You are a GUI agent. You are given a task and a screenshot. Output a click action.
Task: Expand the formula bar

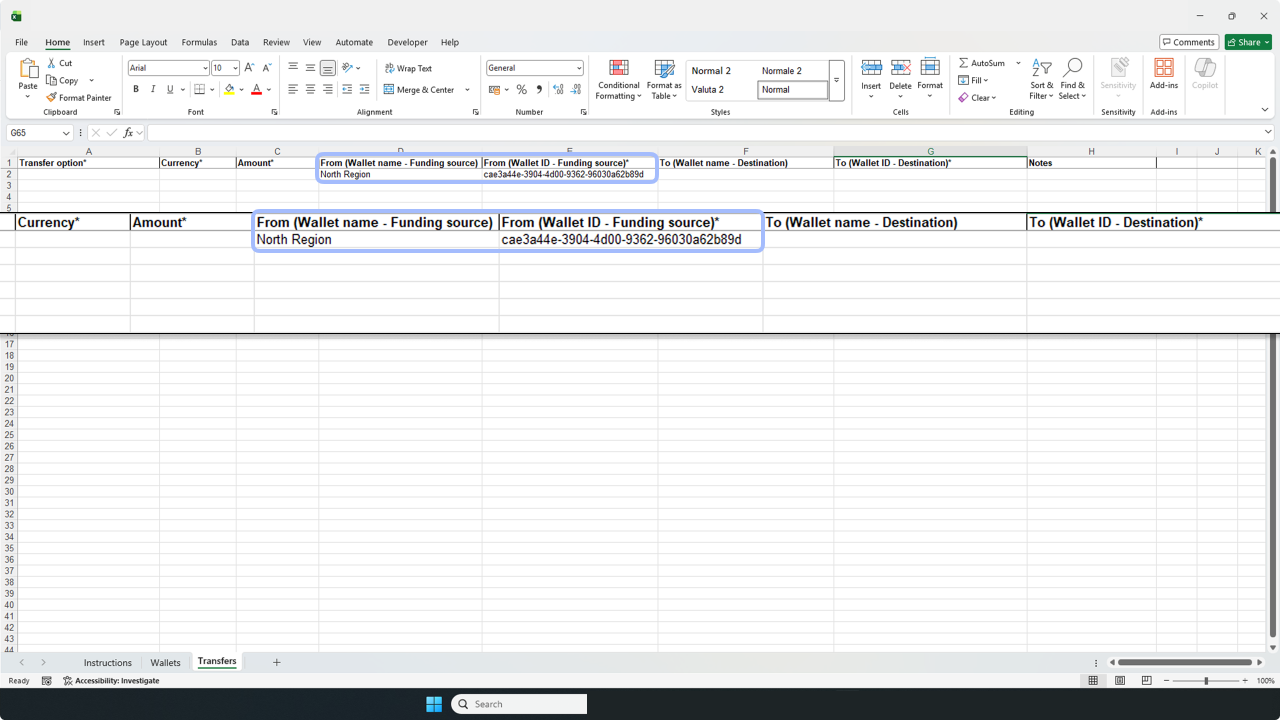[1268, 132]
